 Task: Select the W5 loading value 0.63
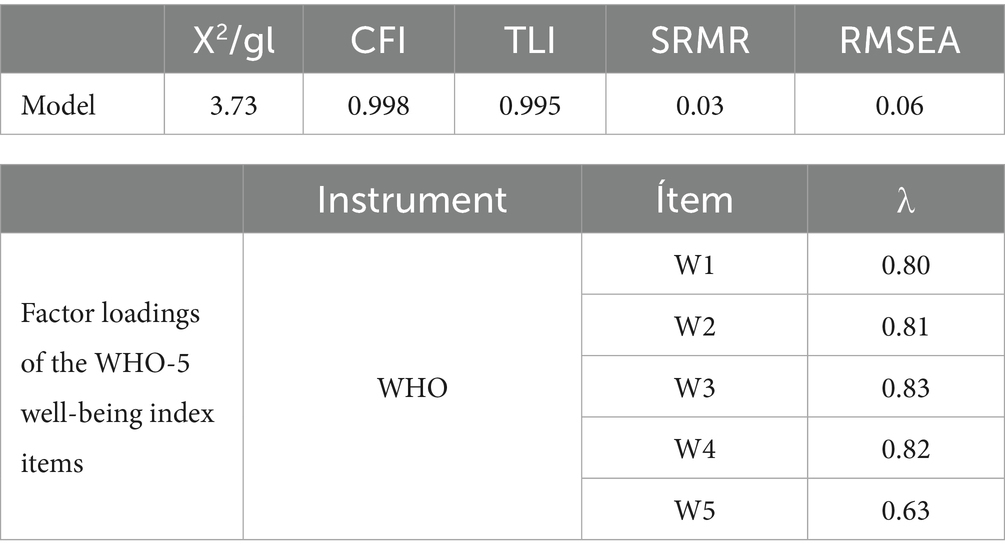[x=905, y=510]
